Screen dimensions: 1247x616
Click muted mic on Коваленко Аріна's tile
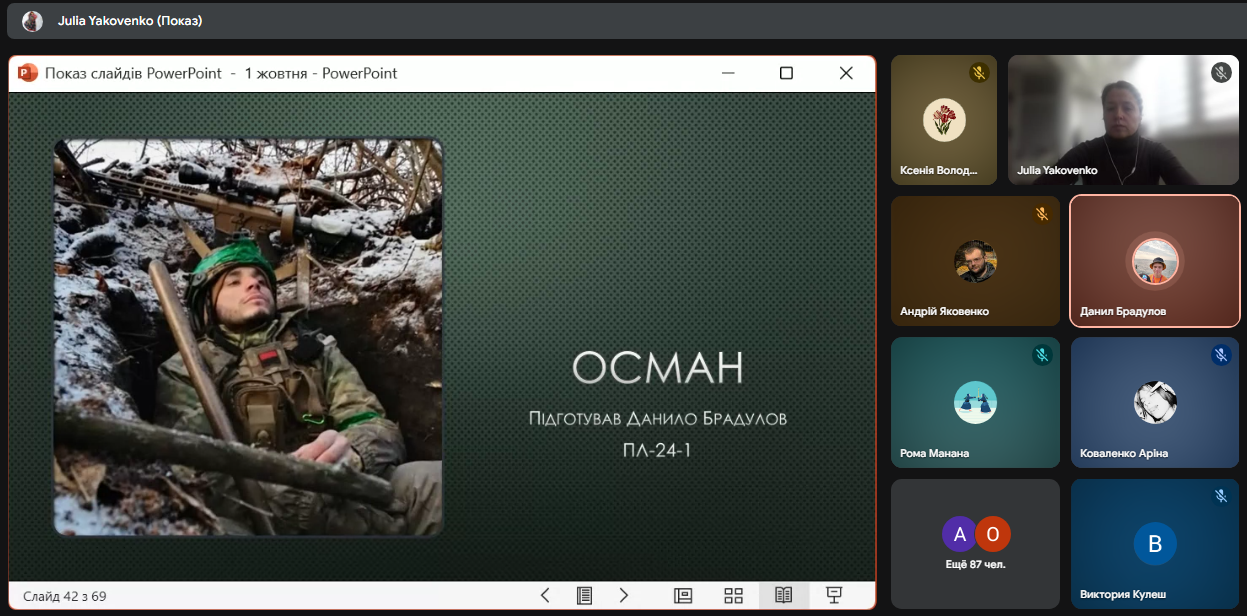(1221, 355)
